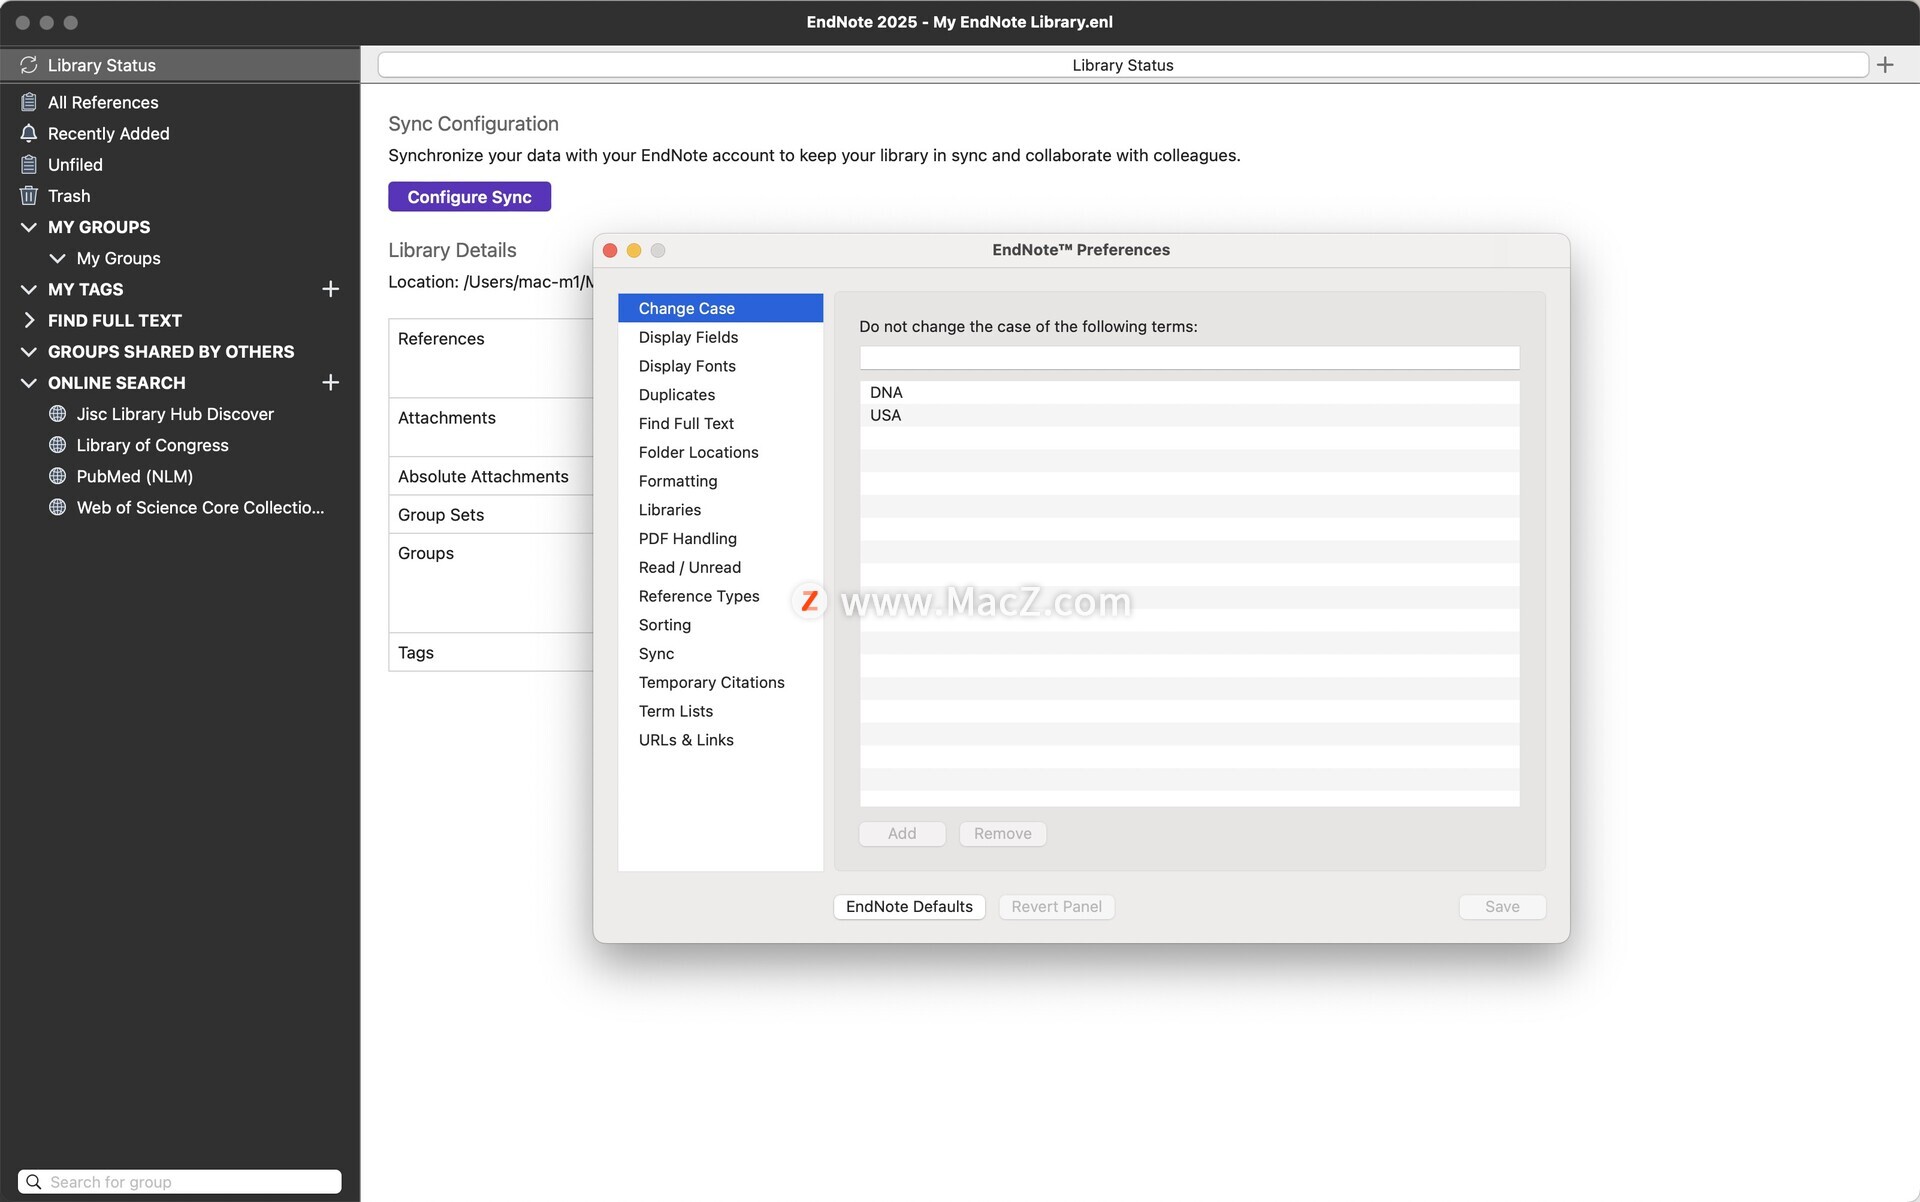
Task: Click the Add term button
Action: point(902,833)
